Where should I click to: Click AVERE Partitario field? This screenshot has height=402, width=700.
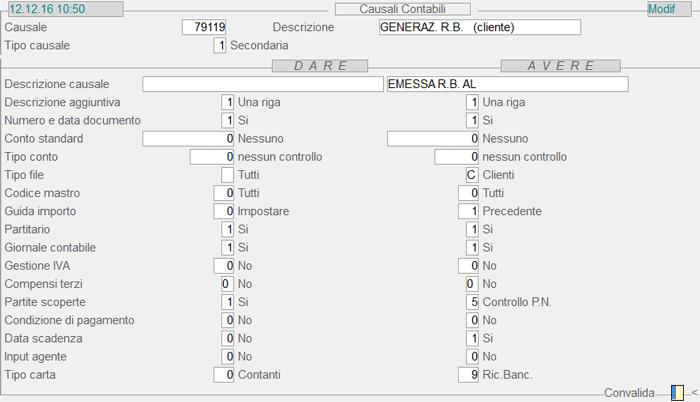[x=472, y=230]
